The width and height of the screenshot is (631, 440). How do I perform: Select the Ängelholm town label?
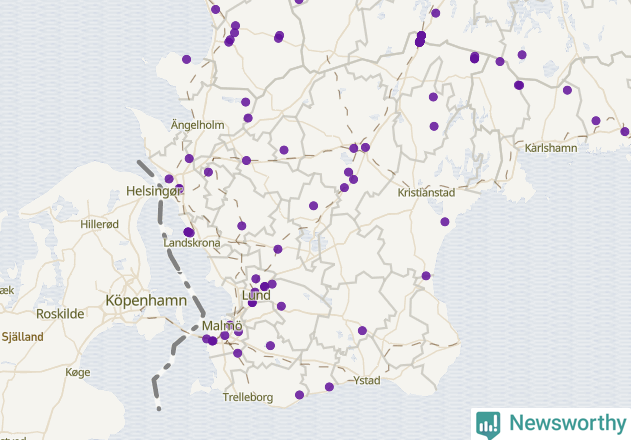pyautogui.click(x=198, y=125)
